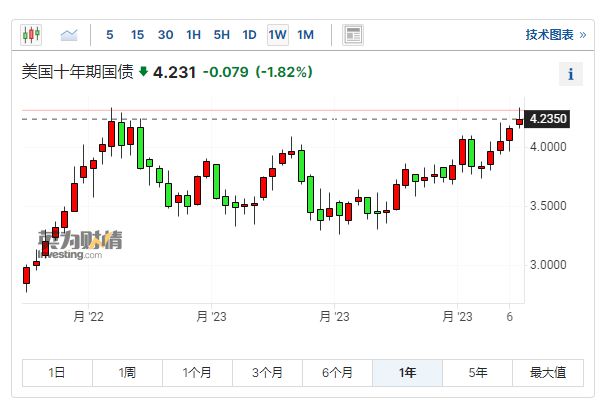Switch the range to 1个月
607x405 pixels.
(x=197, y=373)
